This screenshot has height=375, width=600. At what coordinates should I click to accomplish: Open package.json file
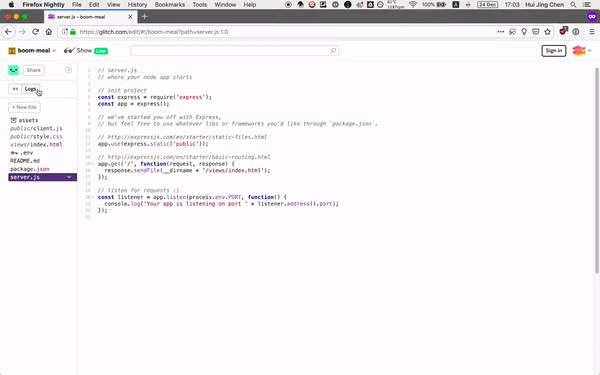(30, 169)
